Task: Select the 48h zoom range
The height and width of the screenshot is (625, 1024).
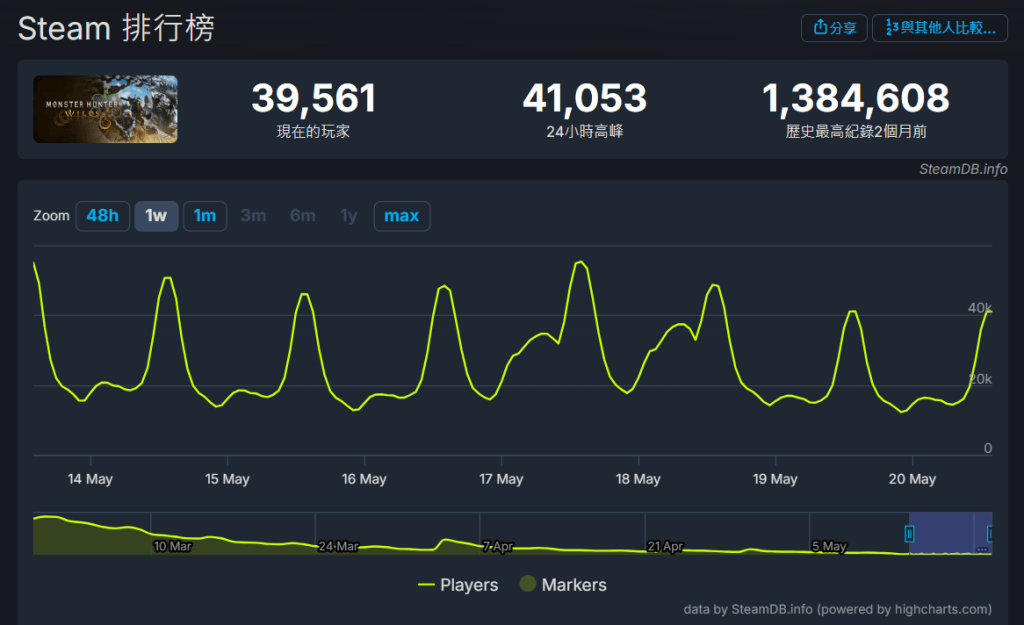Action: [103, 216]
